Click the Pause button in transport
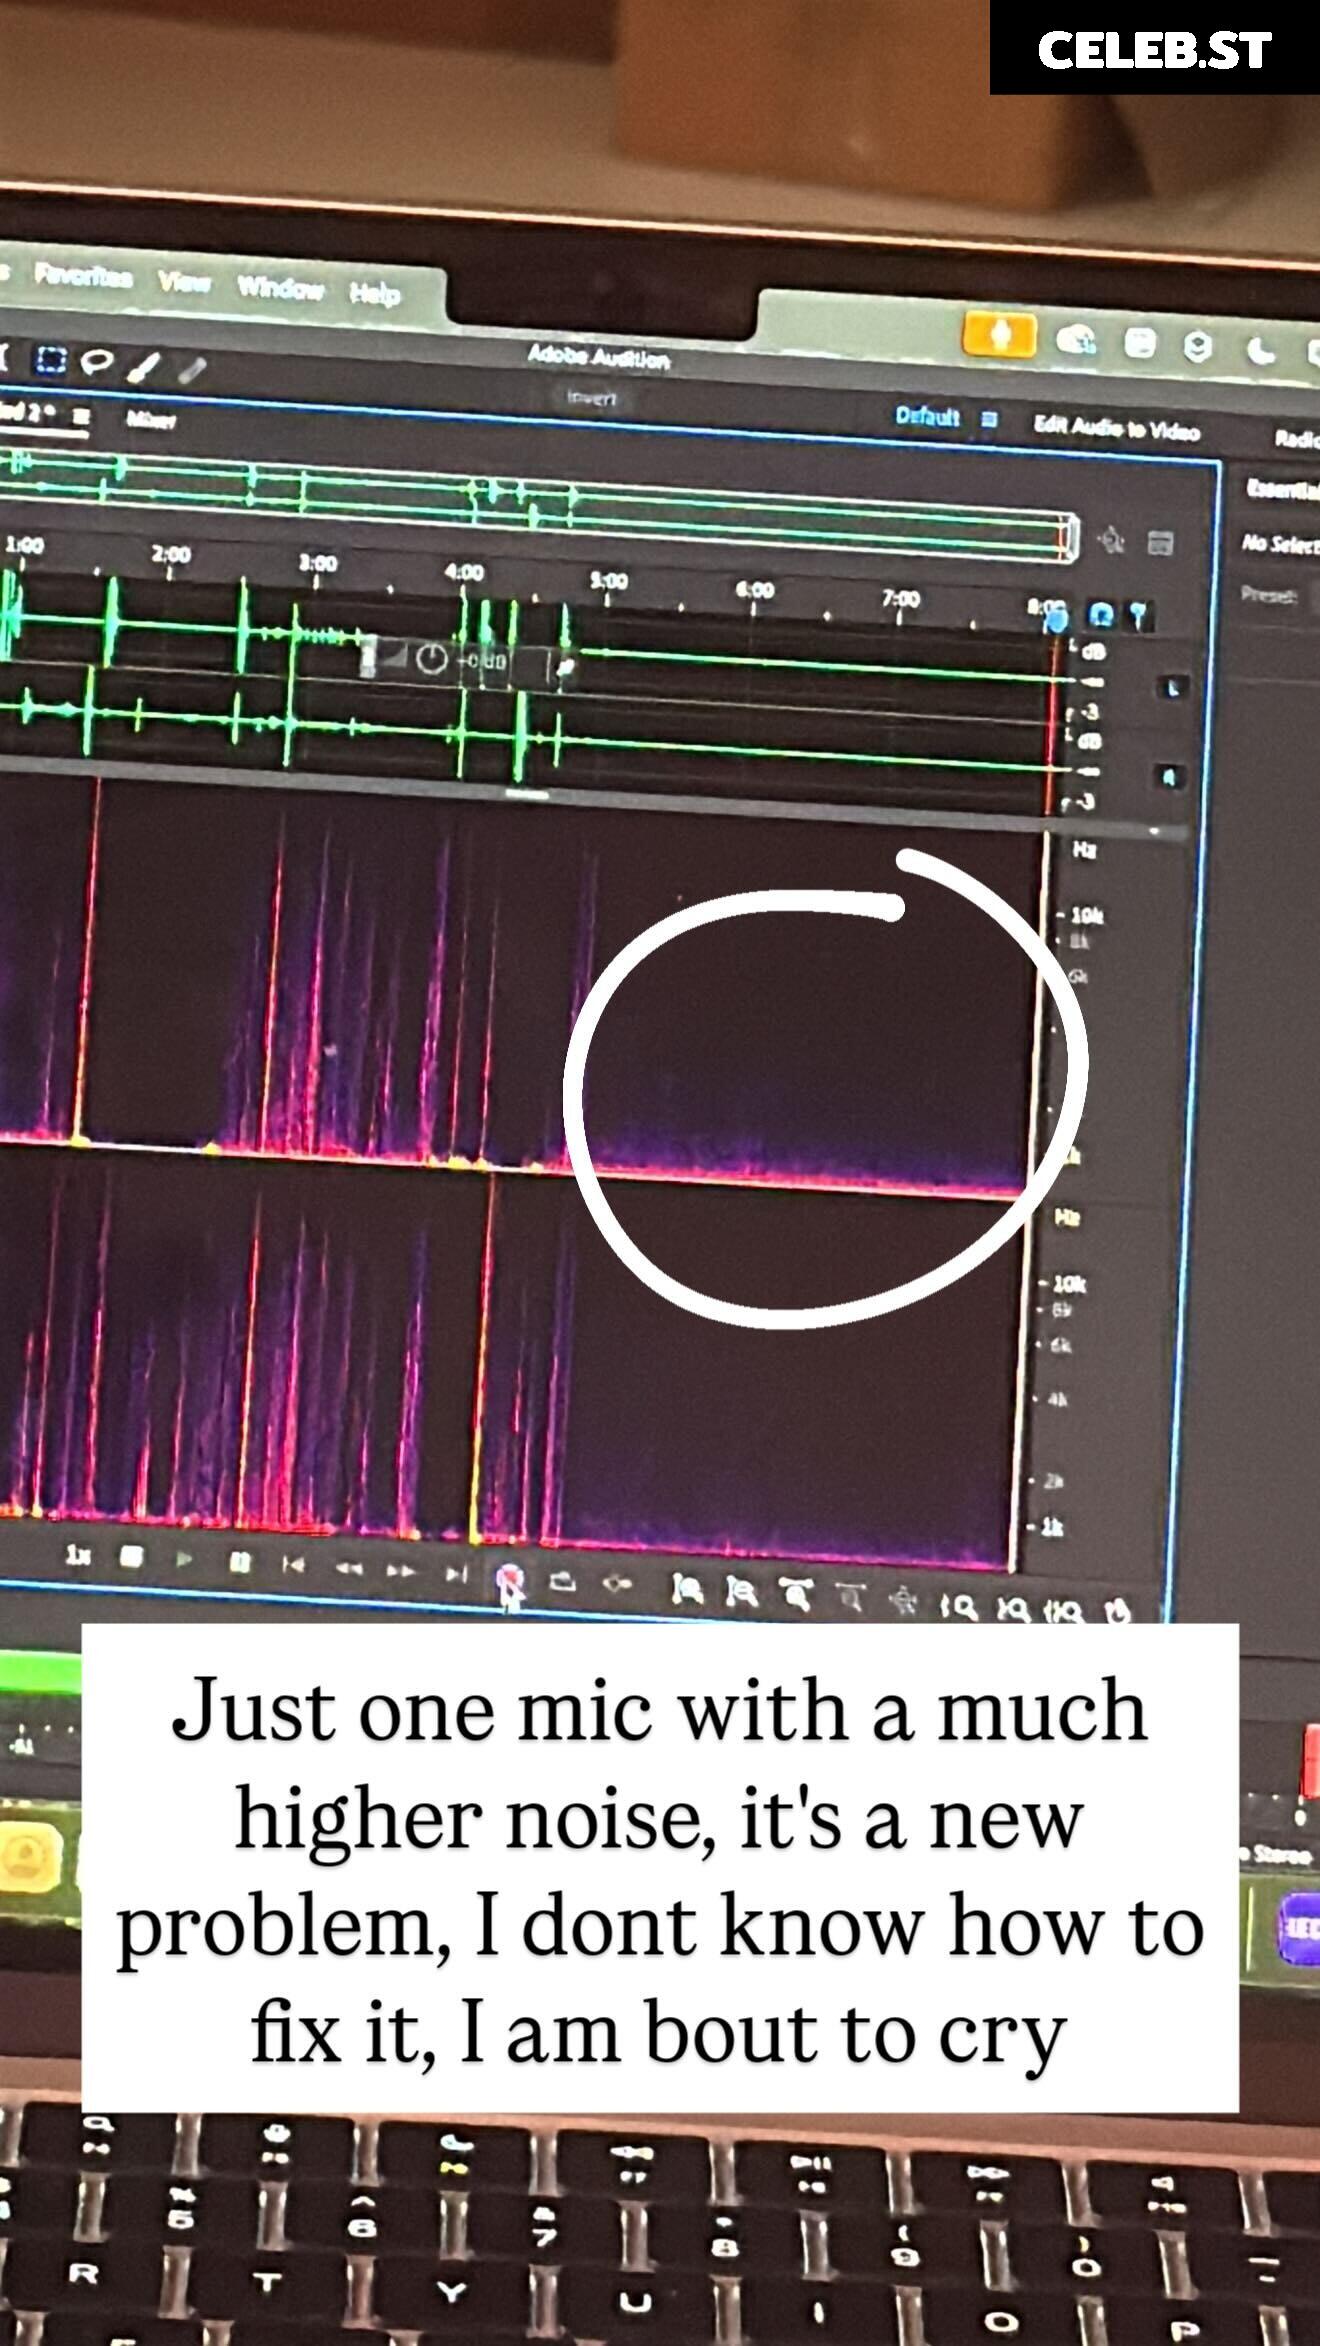 (x=238, y=1561)
